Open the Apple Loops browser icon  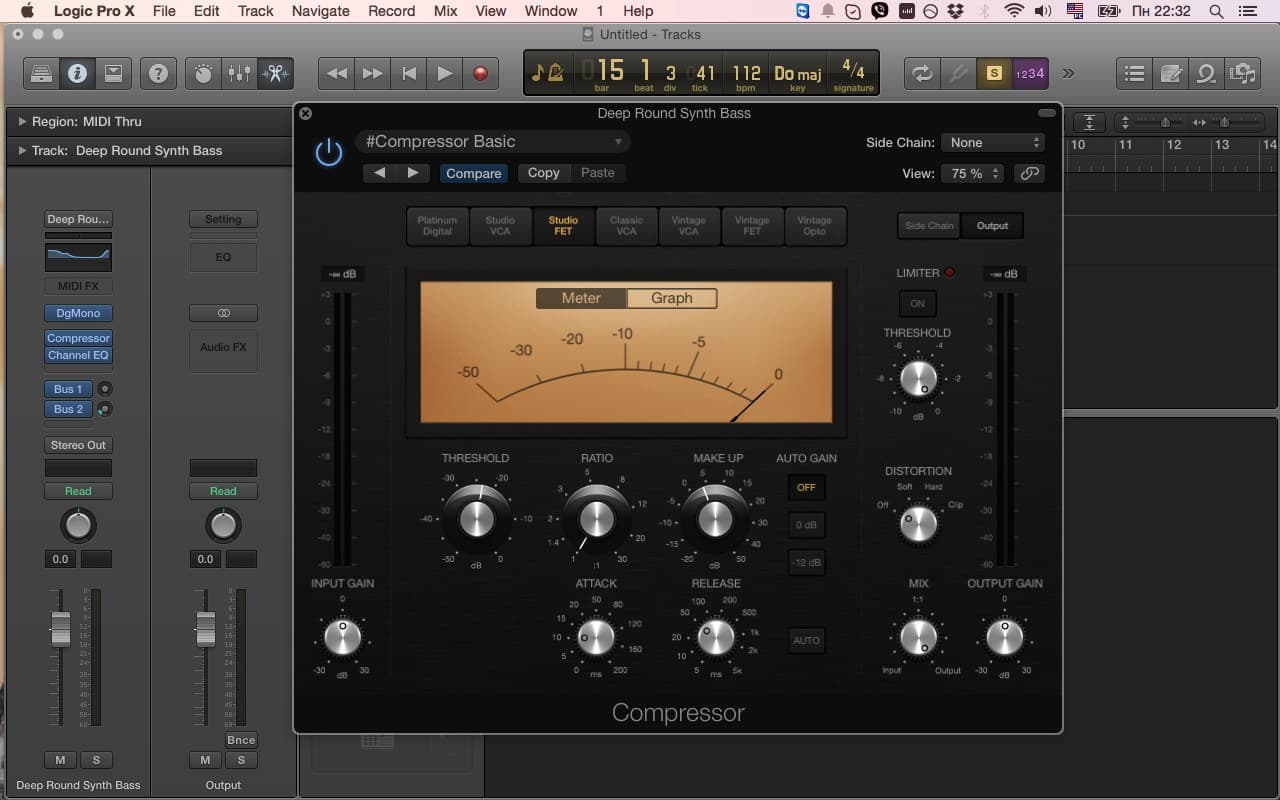1206,73
